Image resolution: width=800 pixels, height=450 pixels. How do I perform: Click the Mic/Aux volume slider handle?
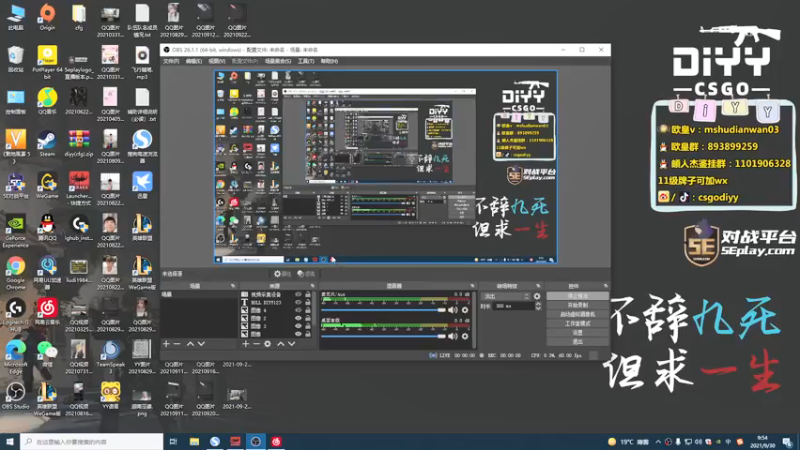[x=441, y=310]
